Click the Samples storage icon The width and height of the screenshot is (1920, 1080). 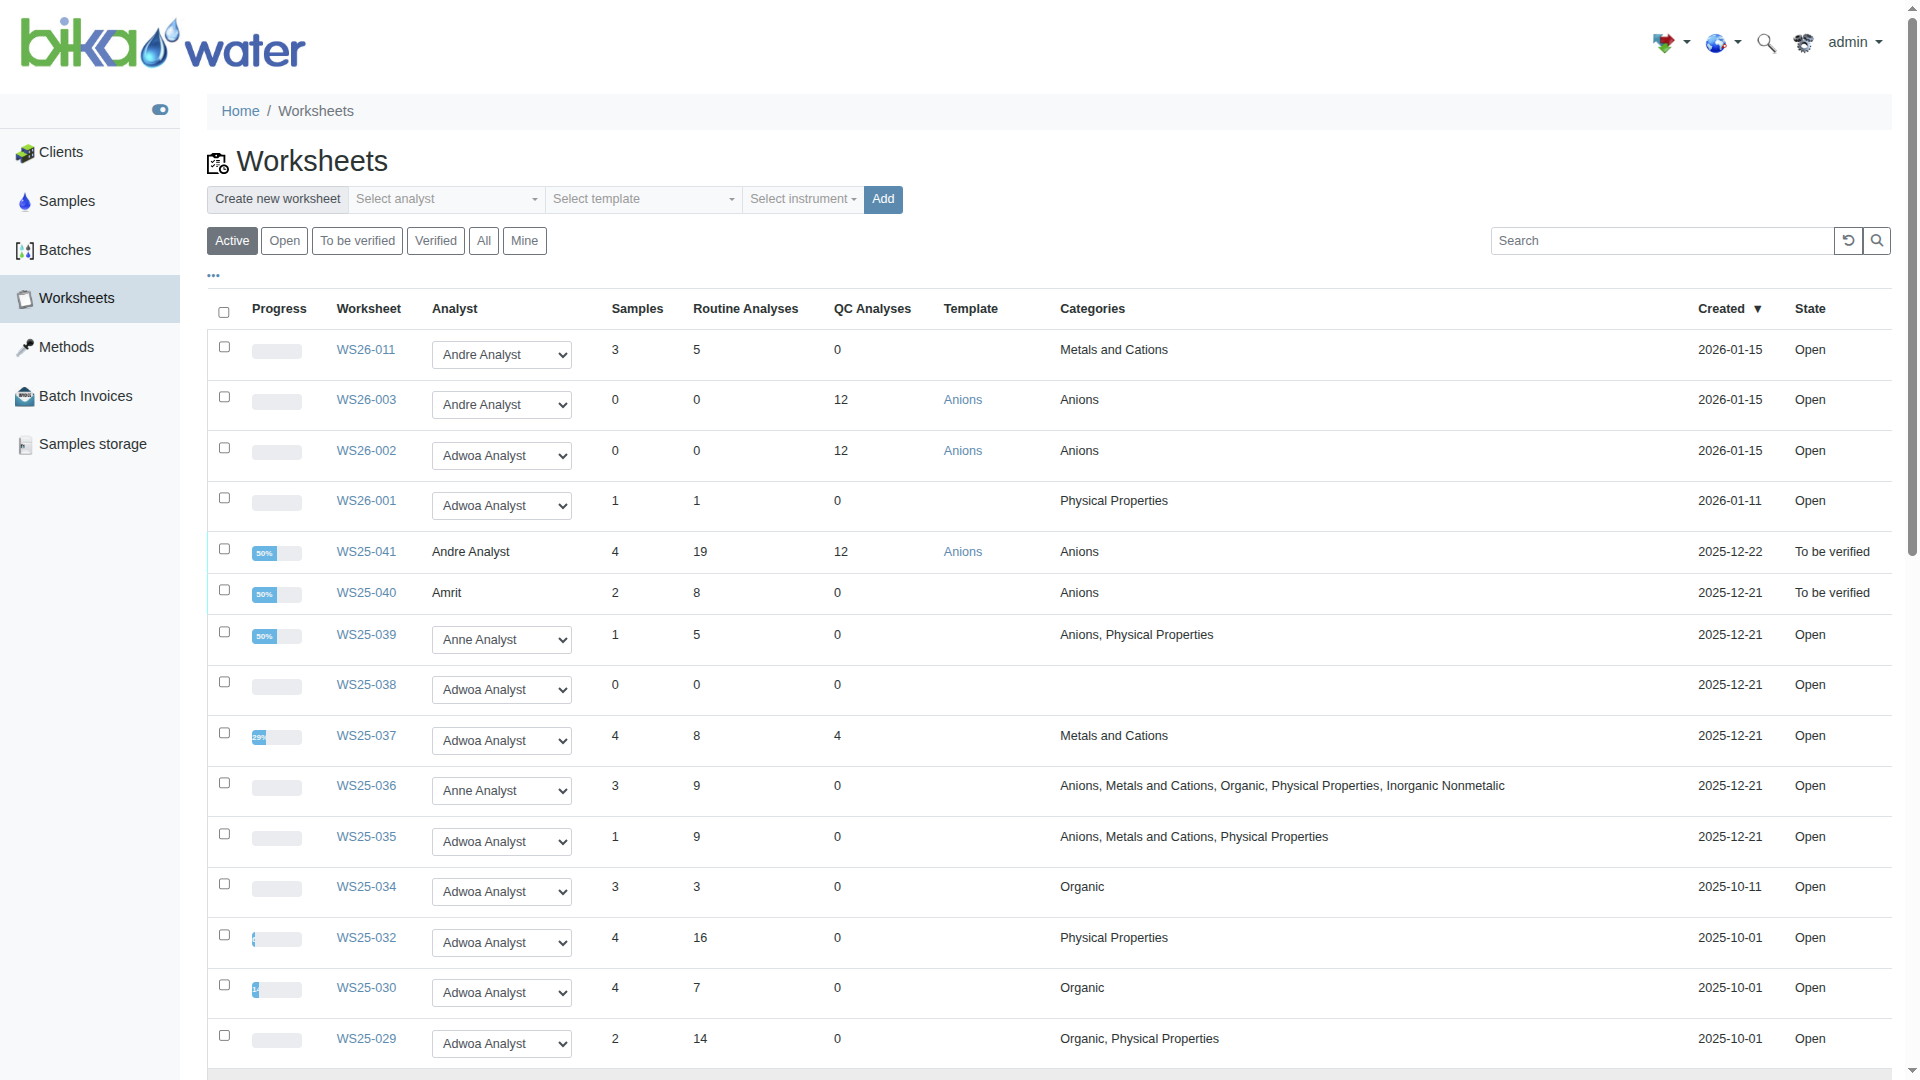coord(25,445)
